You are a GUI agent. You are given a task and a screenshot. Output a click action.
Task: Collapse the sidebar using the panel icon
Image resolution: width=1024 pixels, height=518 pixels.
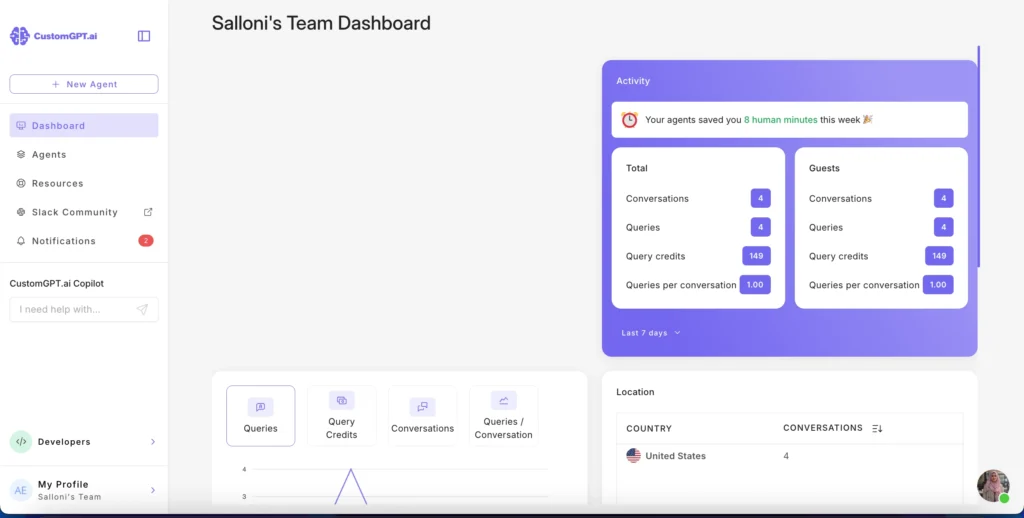[144, 36]
